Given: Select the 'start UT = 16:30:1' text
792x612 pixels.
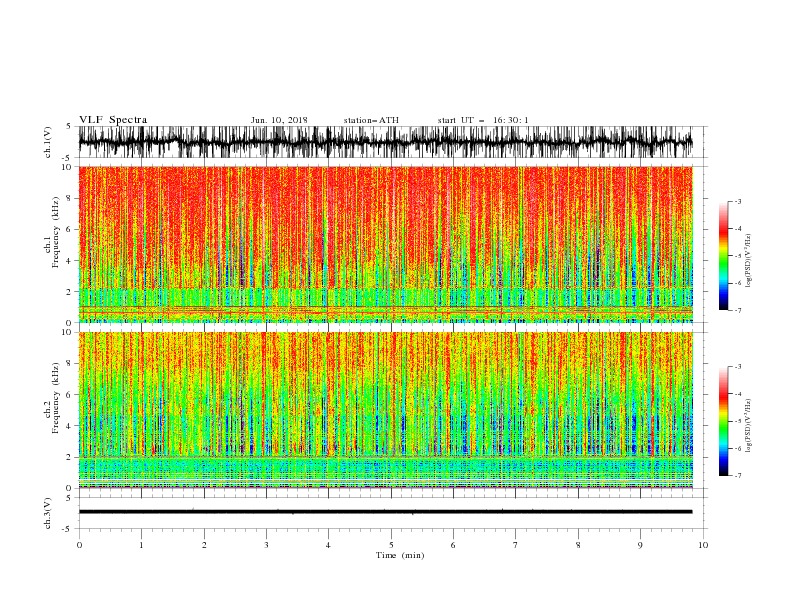Looking at the screenshot, I should [x=483, y=120].
